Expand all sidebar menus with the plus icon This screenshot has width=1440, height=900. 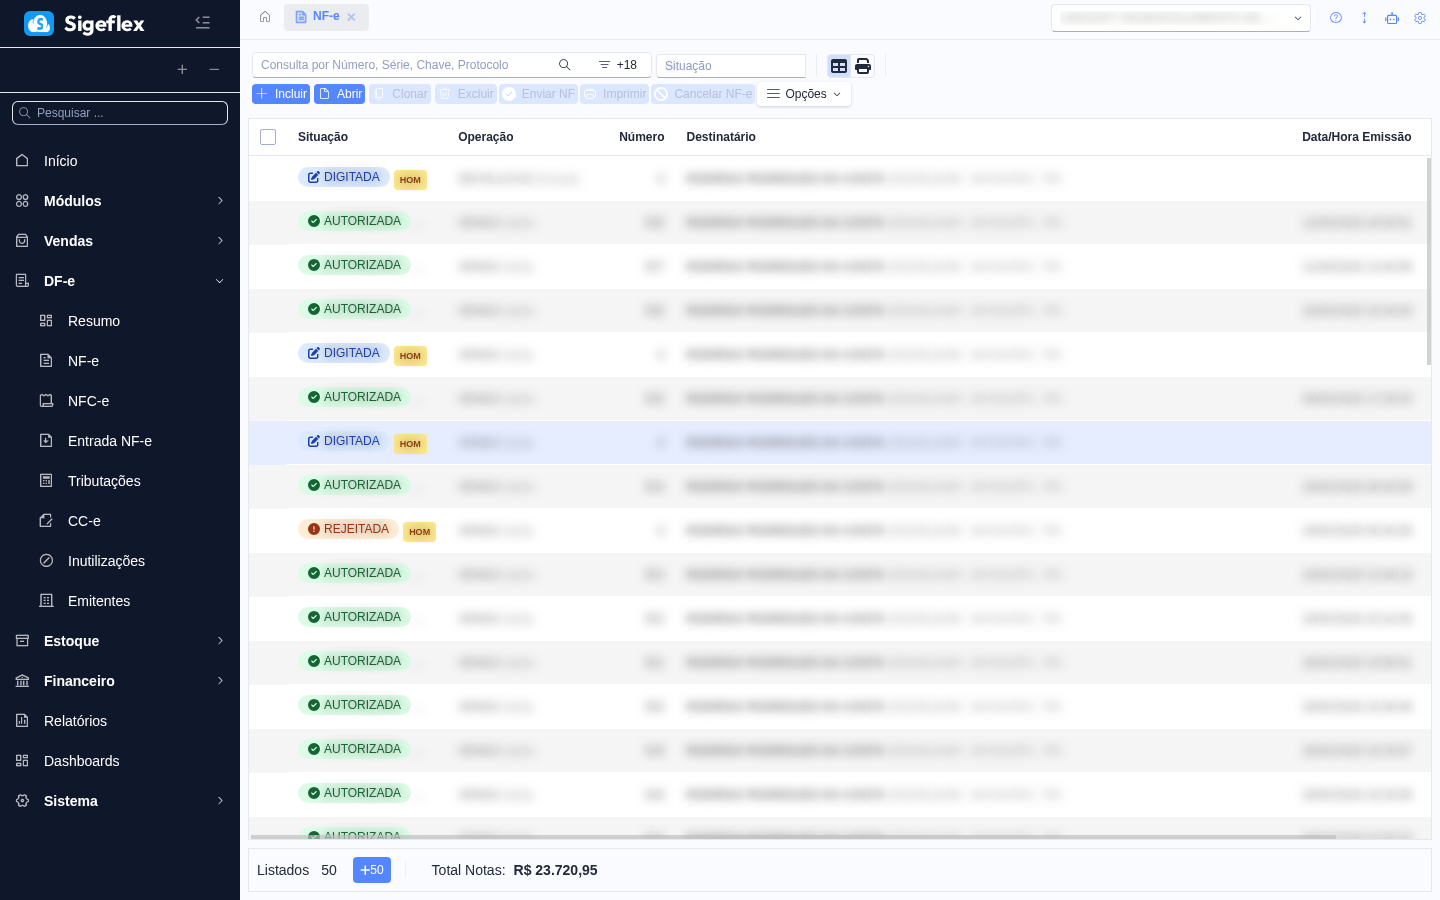click(182, 69)
